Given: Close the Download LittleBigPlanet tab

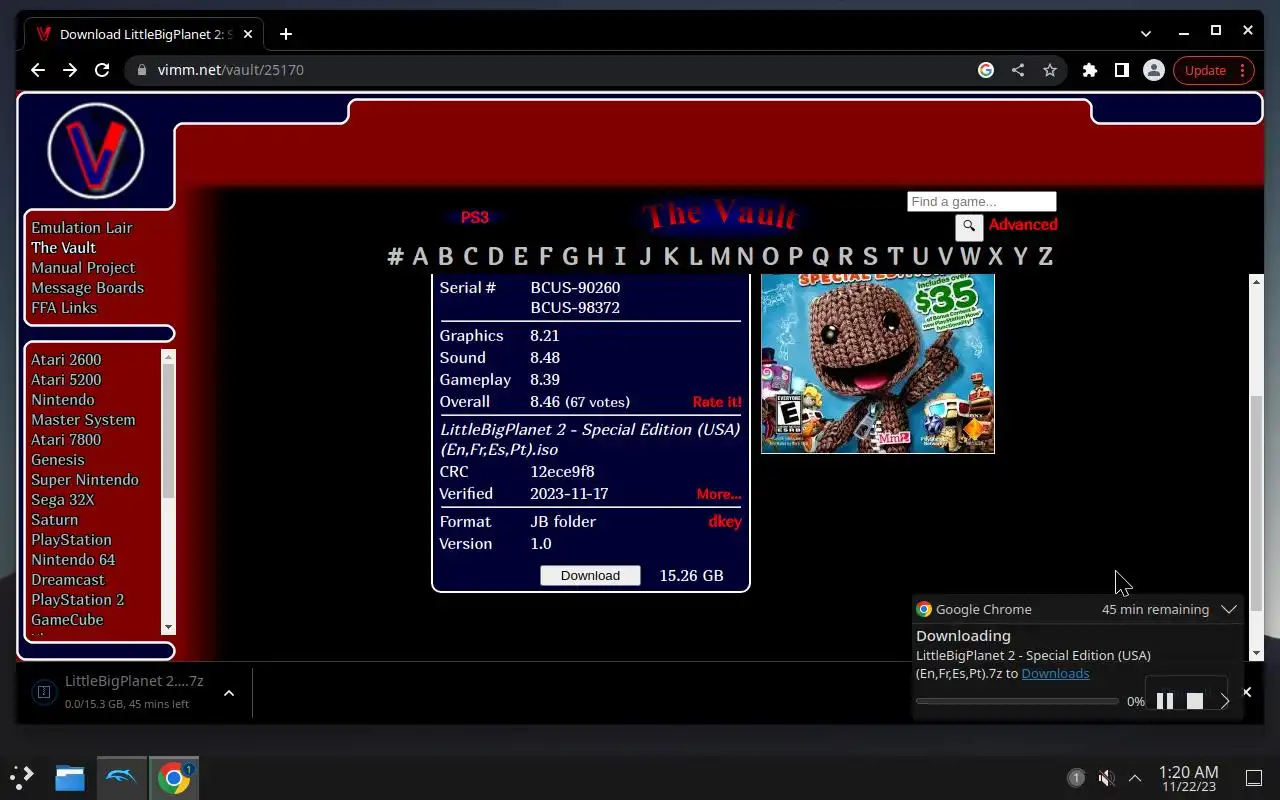Looking at the screenshot, I should point(248,34).
